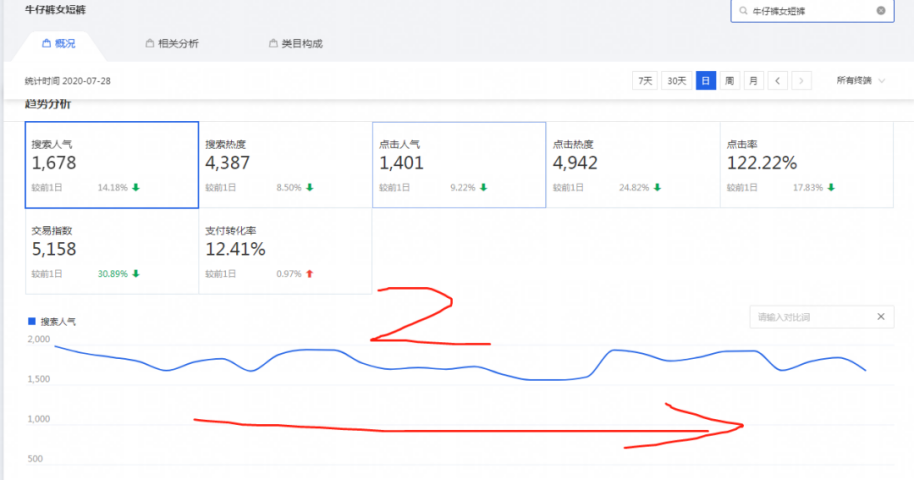
Task: Click the magnifier search icon
Action: coord(743,10)
